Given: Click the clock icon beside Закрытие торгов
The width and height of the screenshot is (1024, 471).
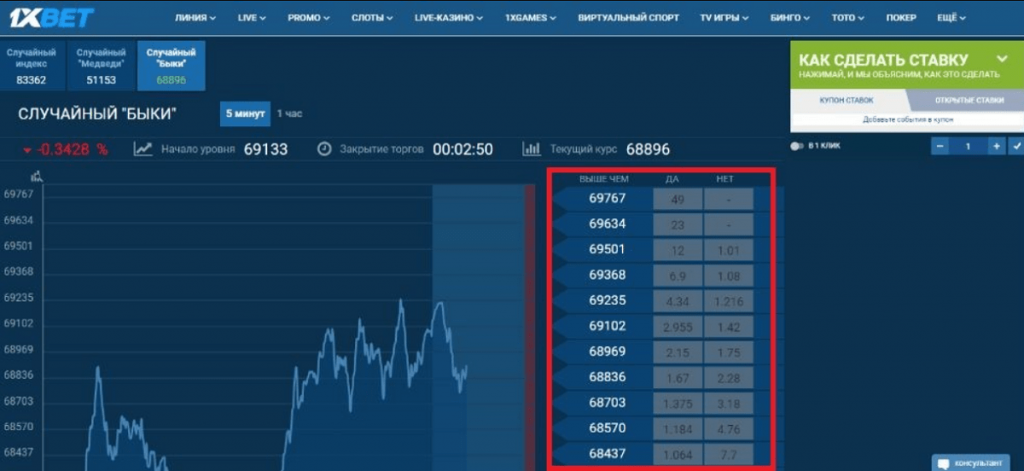Looking at the screenshot, I should point(324,149).
